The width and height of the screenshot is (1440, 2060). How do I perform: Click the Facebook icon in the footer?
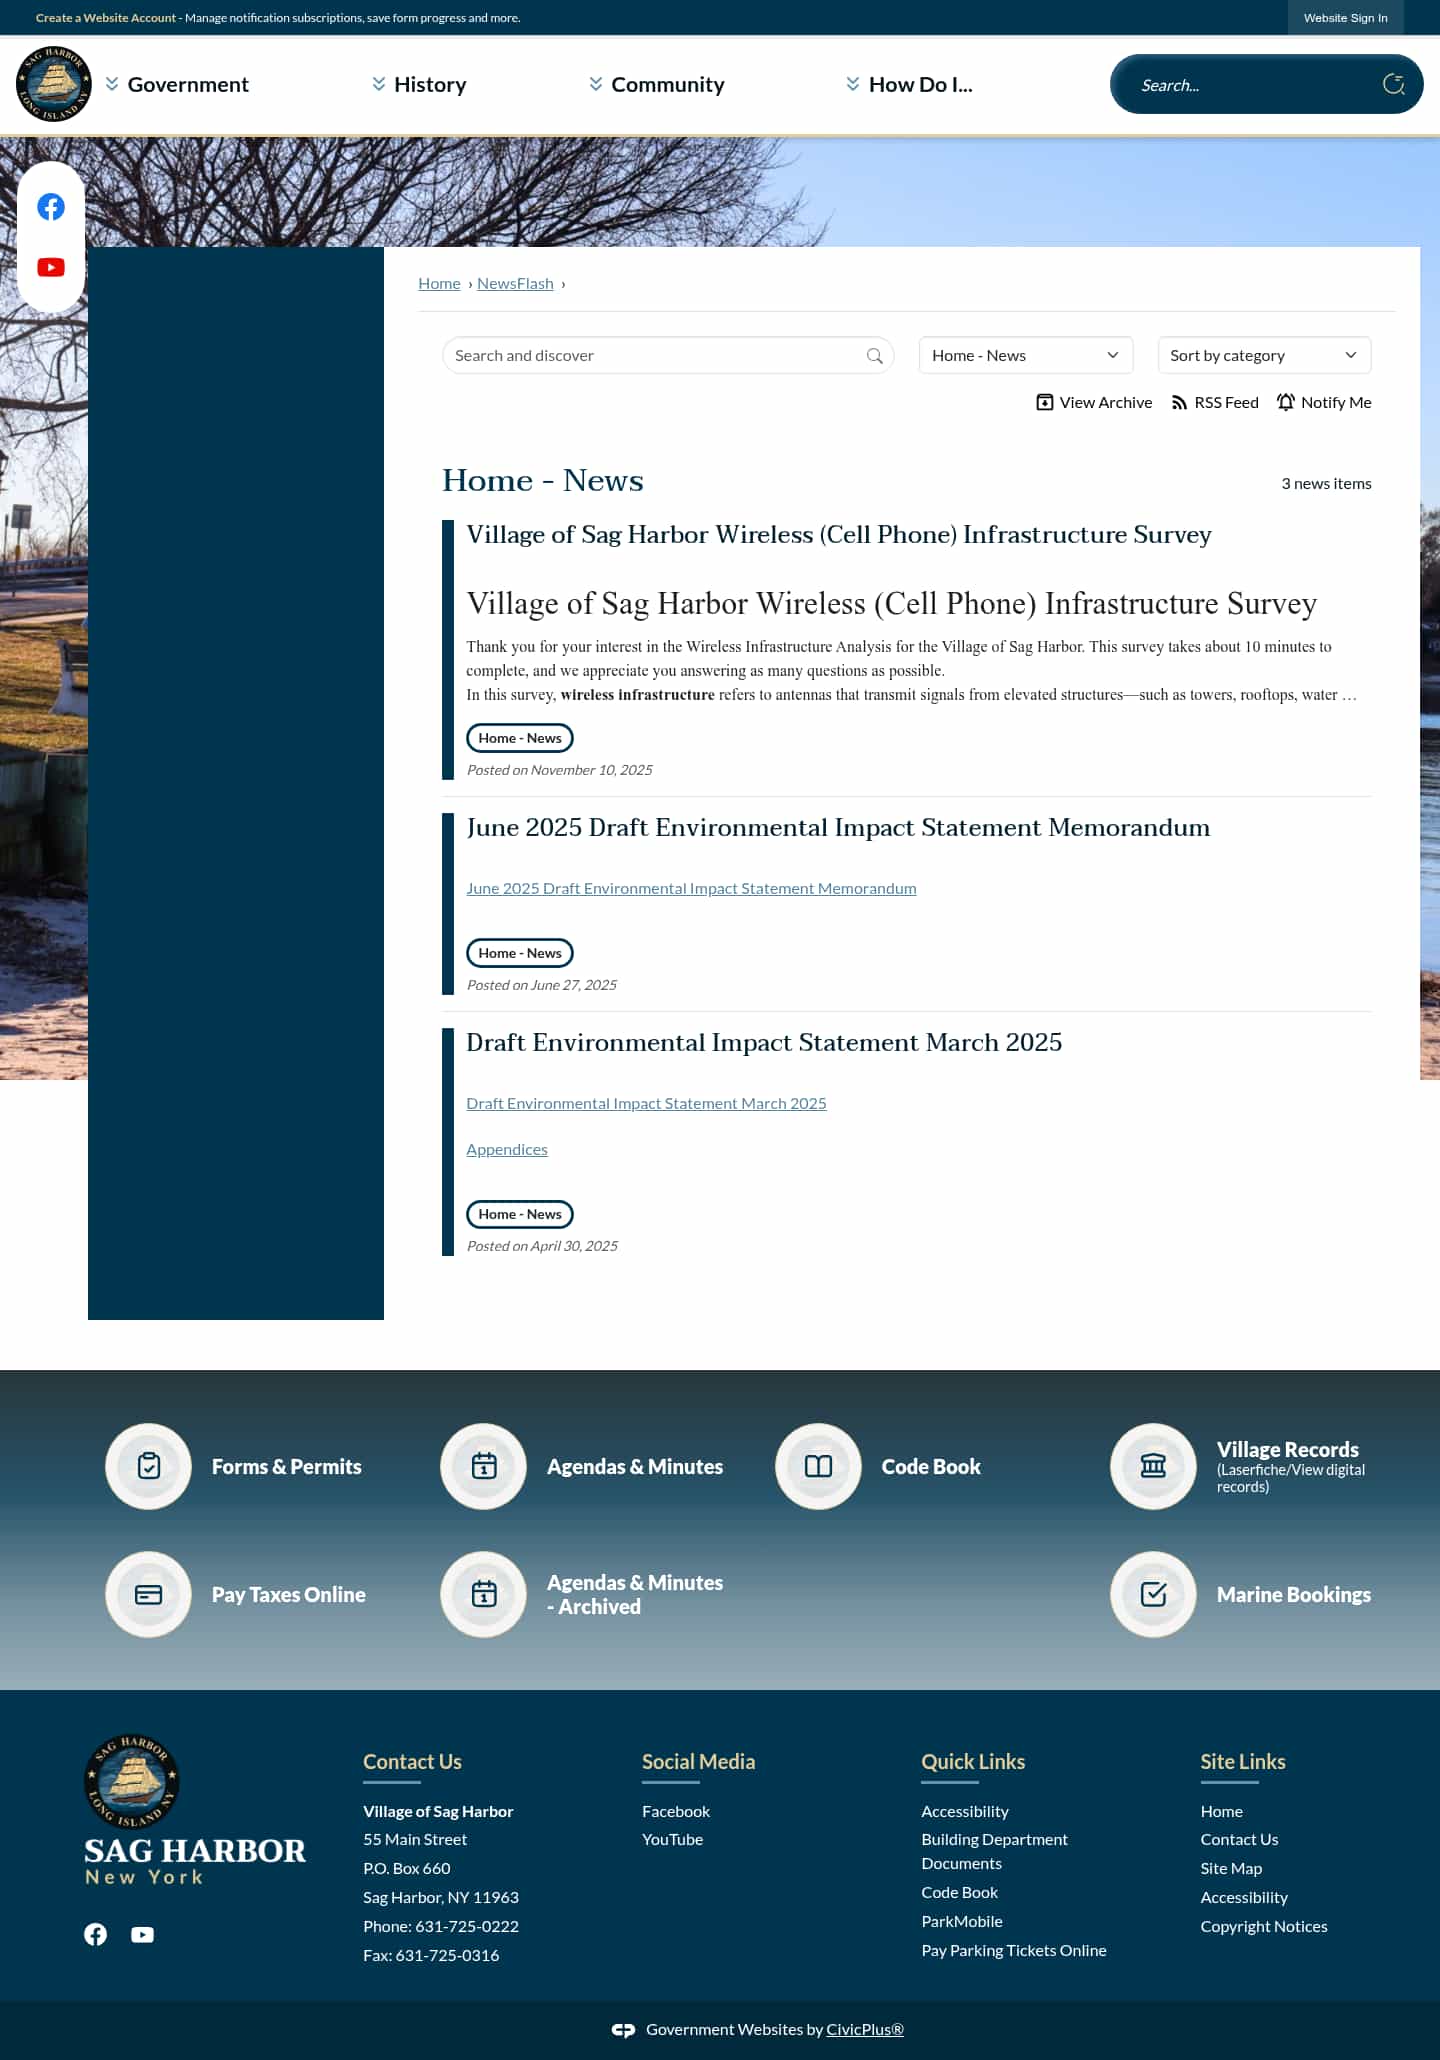(96, 1934)
